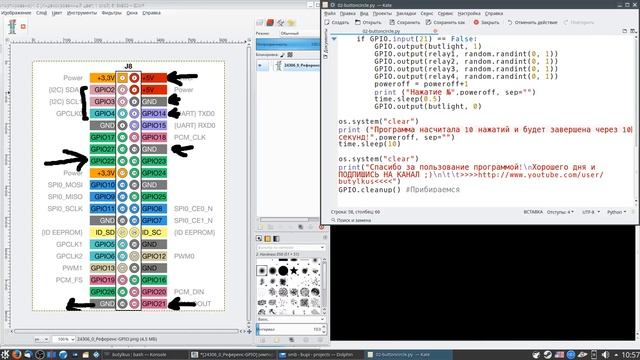
Task: Select the highlighted soft Hardness 050 brush
Action: tap(262, 271)
